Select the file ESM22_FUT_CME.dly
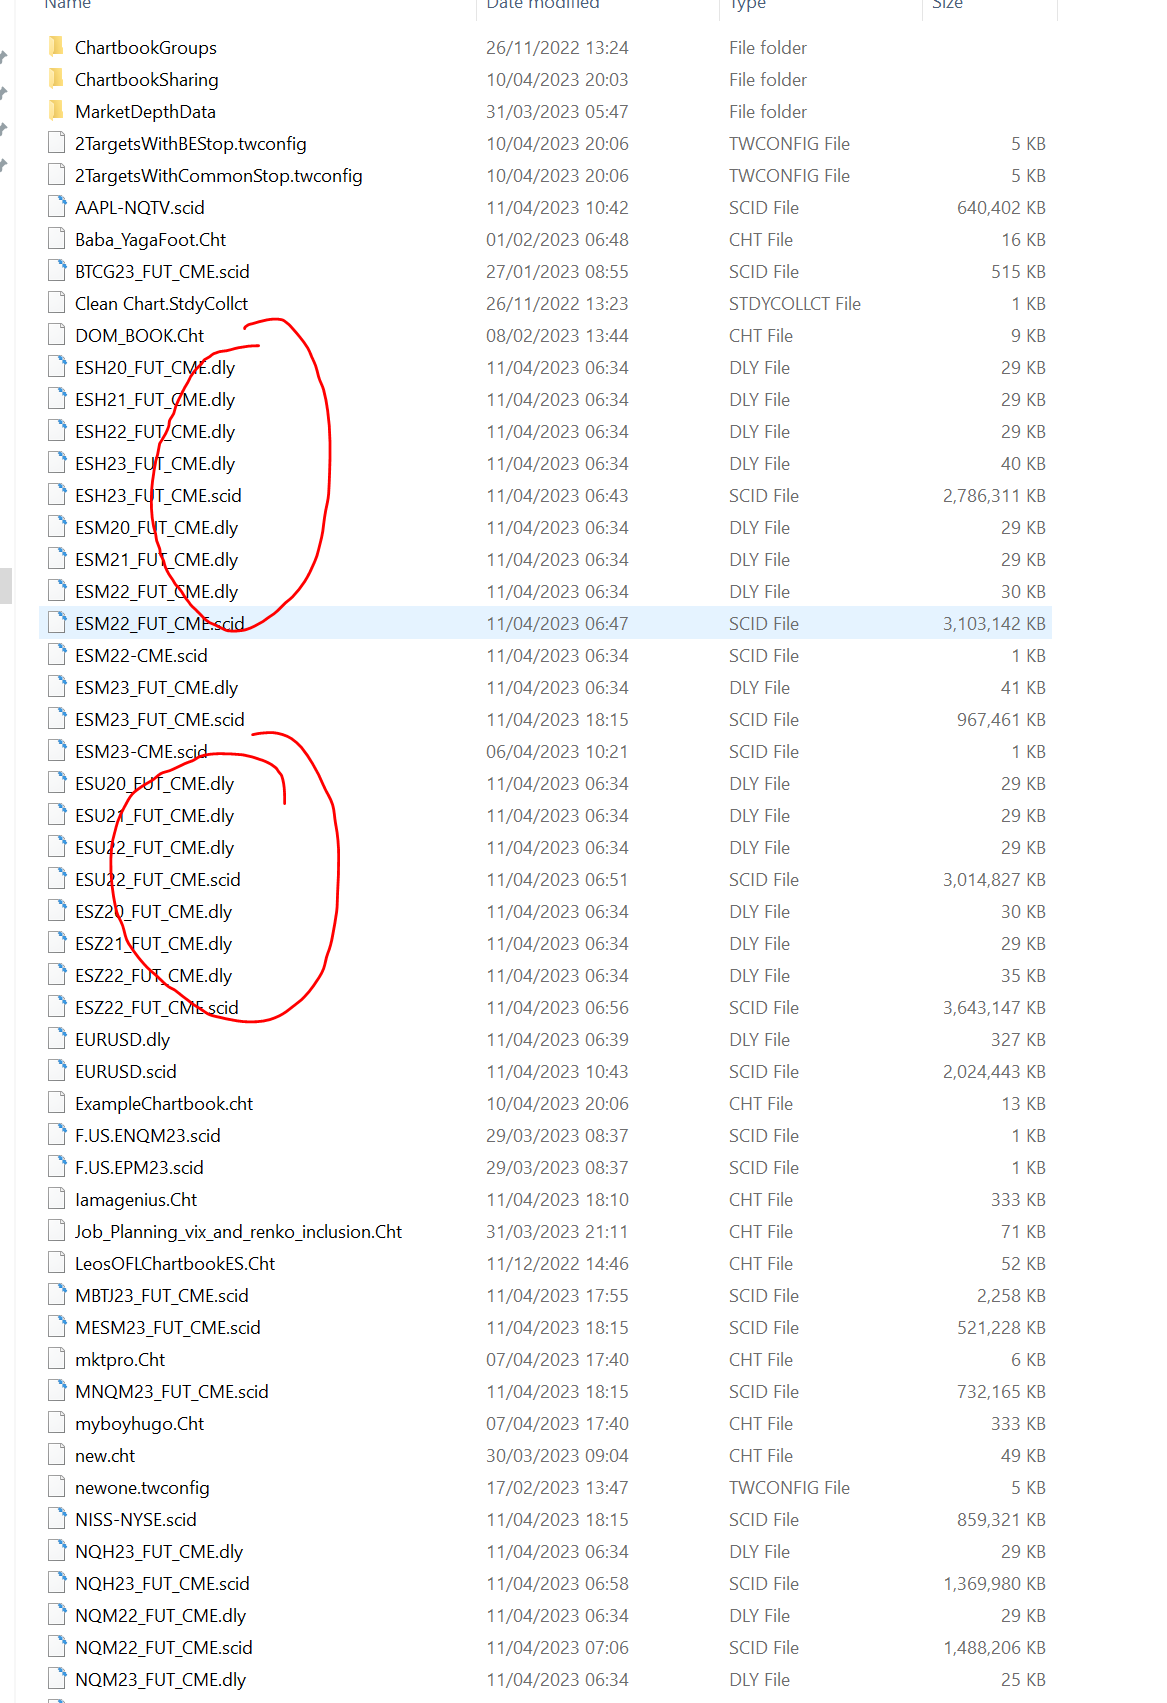 pyautogui.click(x=156, y=591)
